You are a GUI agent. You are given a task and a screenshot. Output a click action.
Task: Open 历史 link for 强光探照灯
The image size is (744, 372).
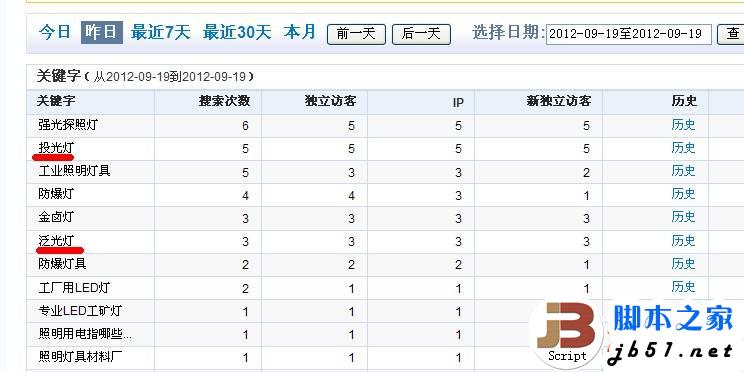683,125
